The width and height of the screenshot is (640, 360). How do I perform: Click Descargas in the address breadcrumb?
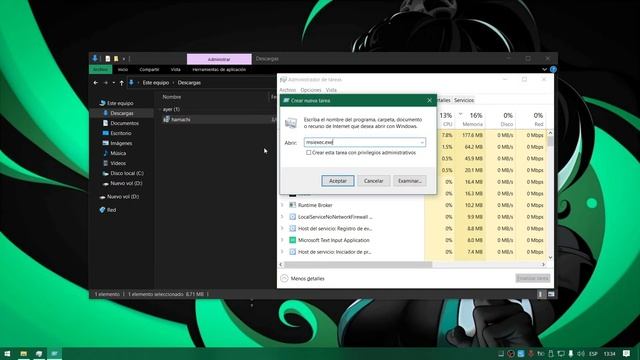pos(189,82)
